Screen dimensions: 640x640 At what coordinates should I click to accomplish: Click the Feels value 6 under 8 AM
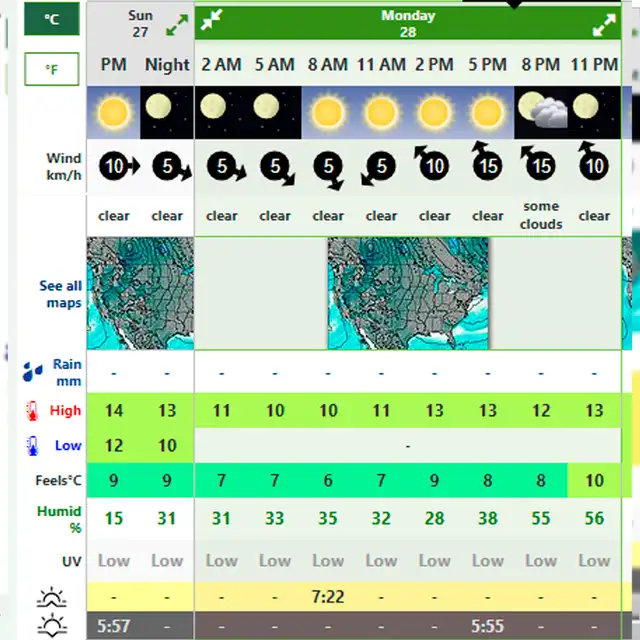[328, 480]
